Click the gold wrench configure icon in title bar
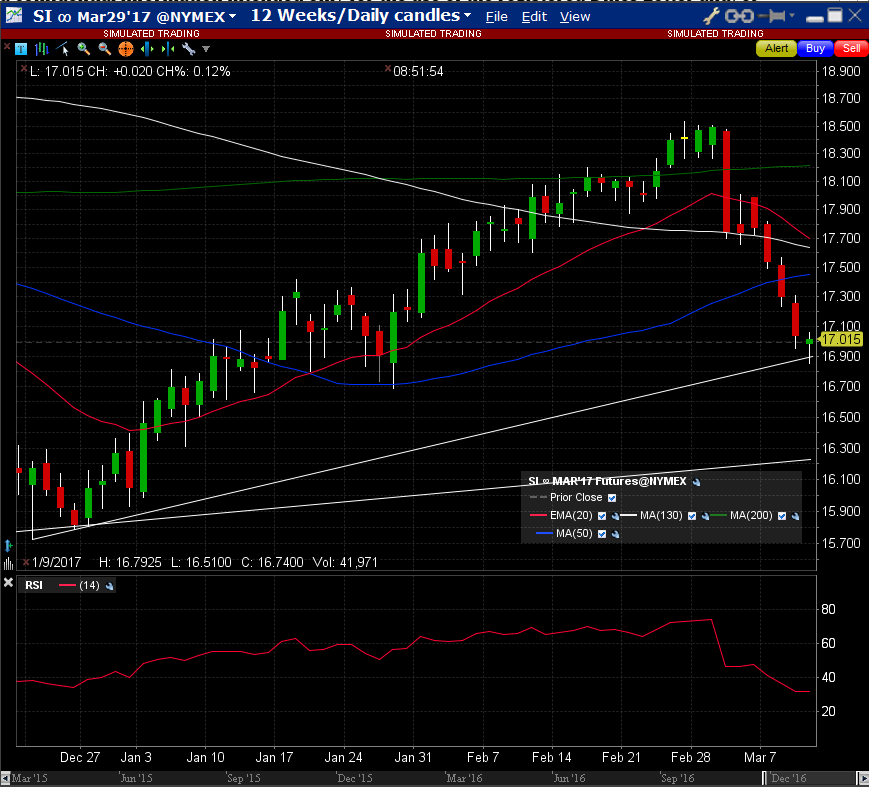Viewport: 869px width, 787px height. click(712, 16)
